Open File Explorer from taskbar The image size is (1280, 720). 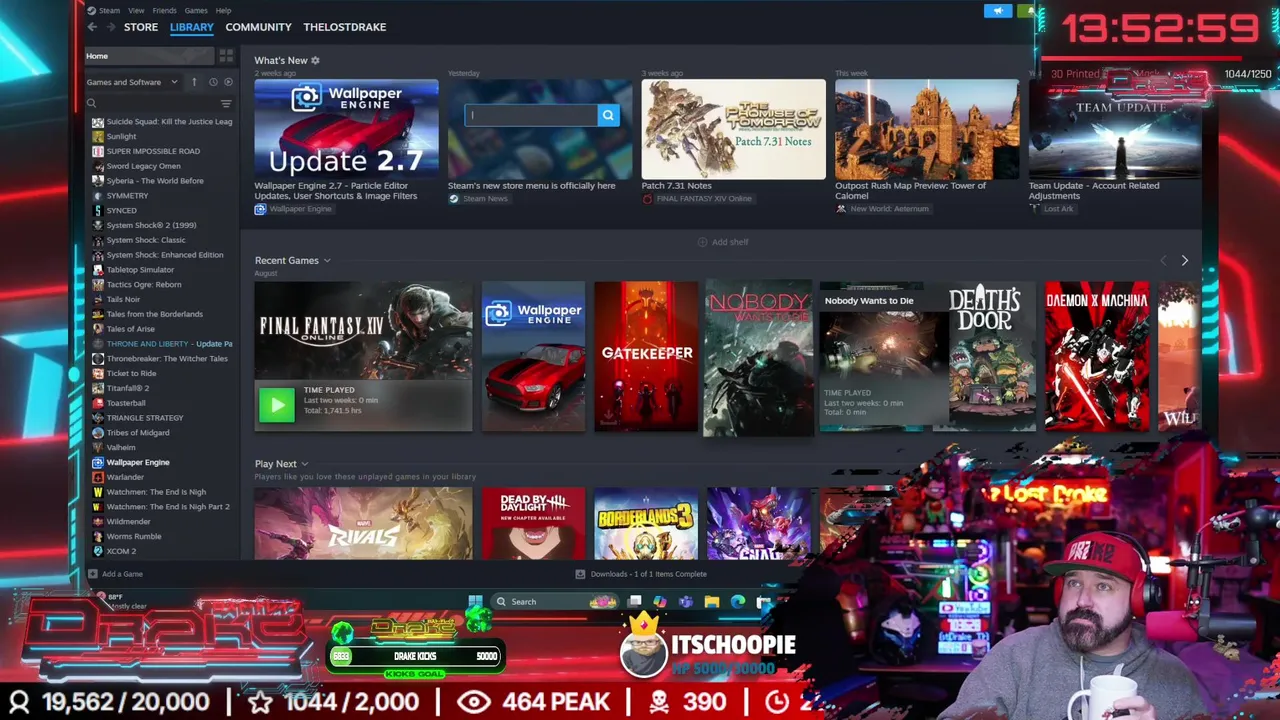712,602
